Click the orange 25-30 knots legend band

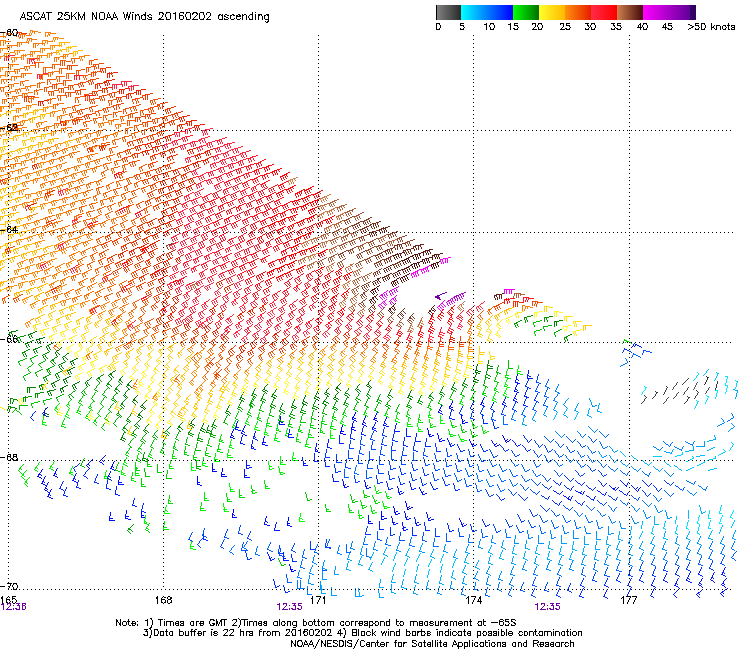pos(578,12)
